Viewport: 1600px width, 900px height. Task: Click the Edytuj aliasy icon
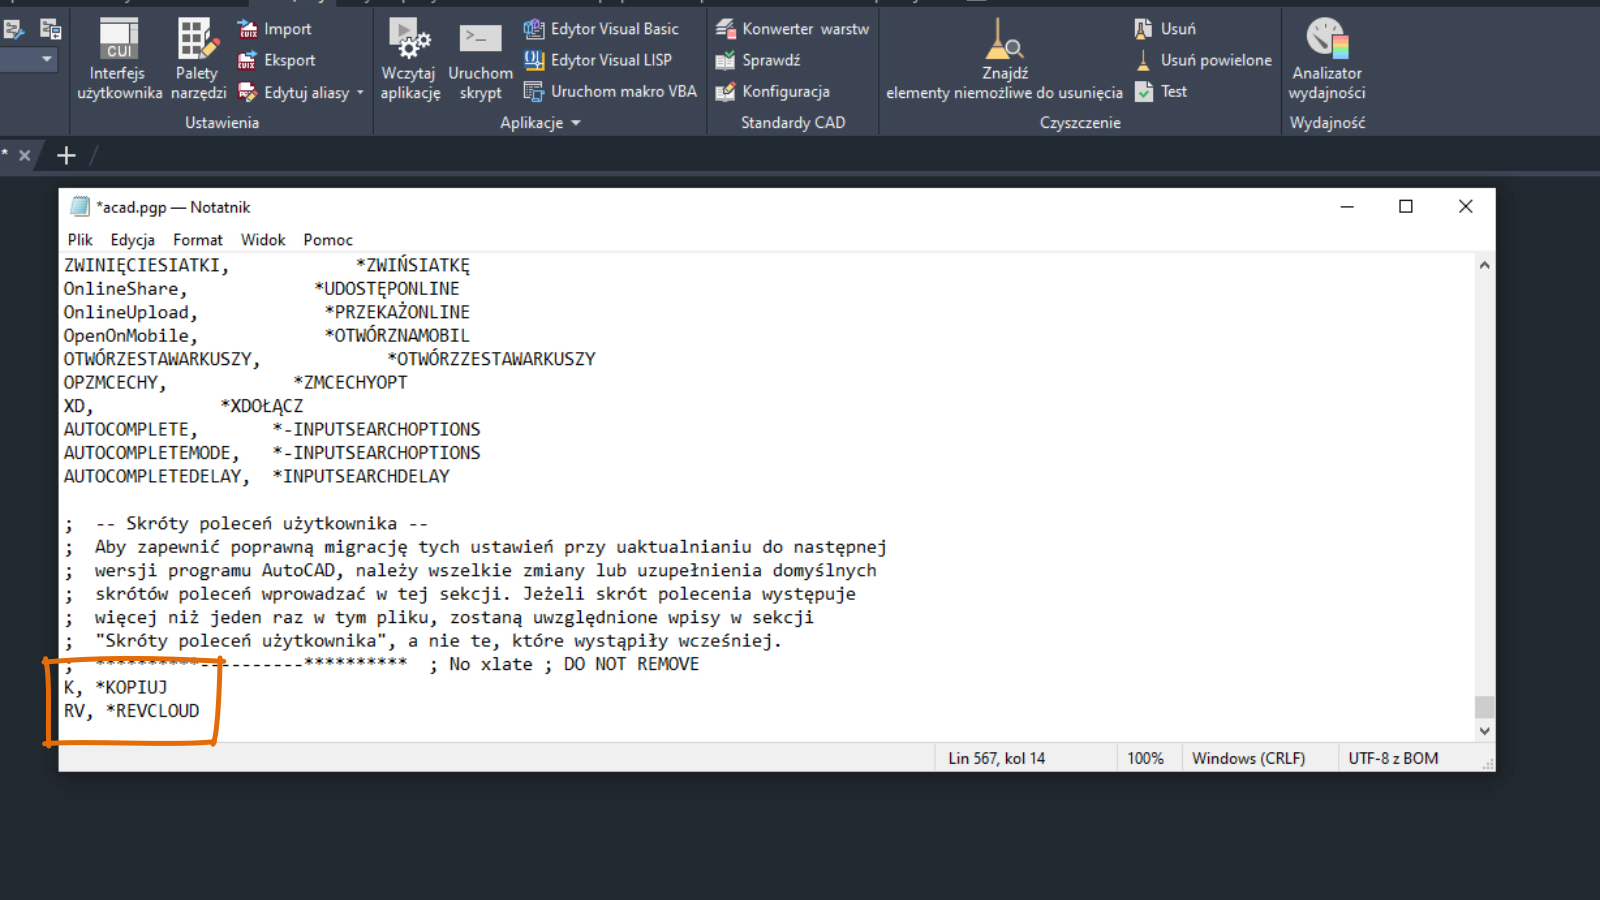coord(248,92)
